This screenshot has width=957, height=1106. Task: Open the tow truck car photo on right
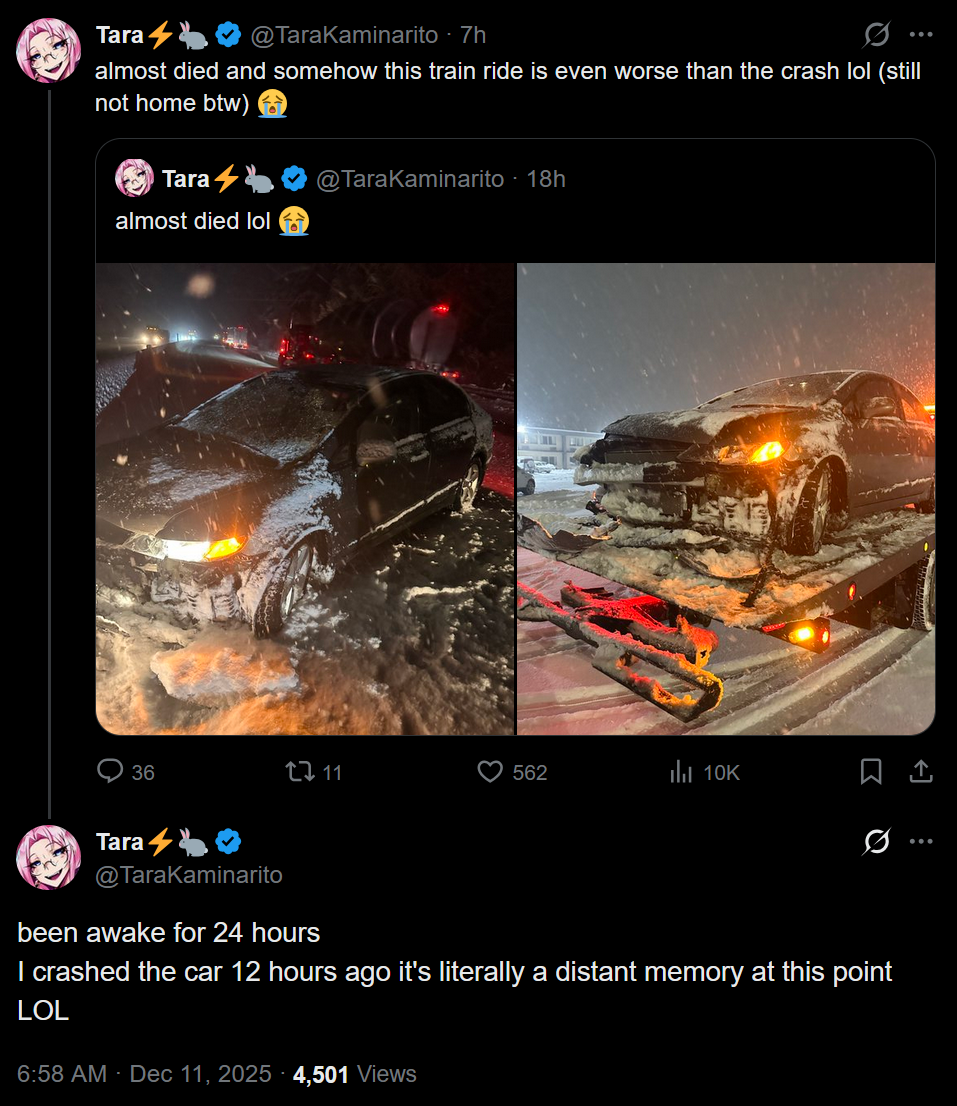[x=726, y=499]
